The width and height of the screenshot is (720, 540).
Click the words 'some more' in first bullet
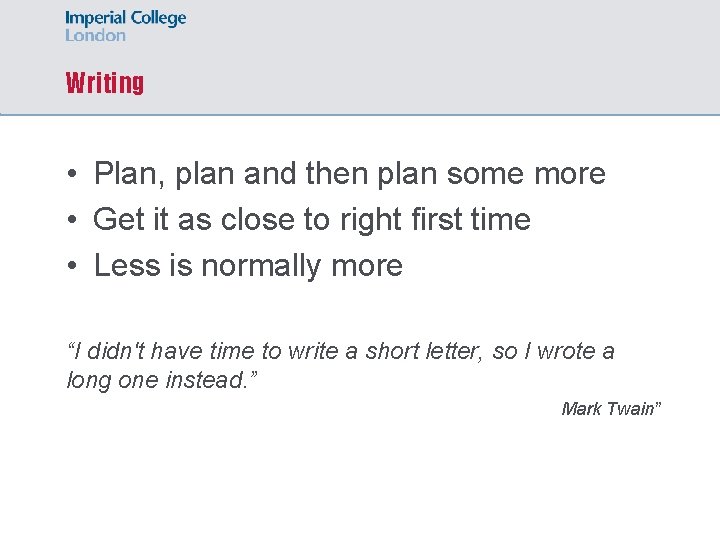(526, 174)
